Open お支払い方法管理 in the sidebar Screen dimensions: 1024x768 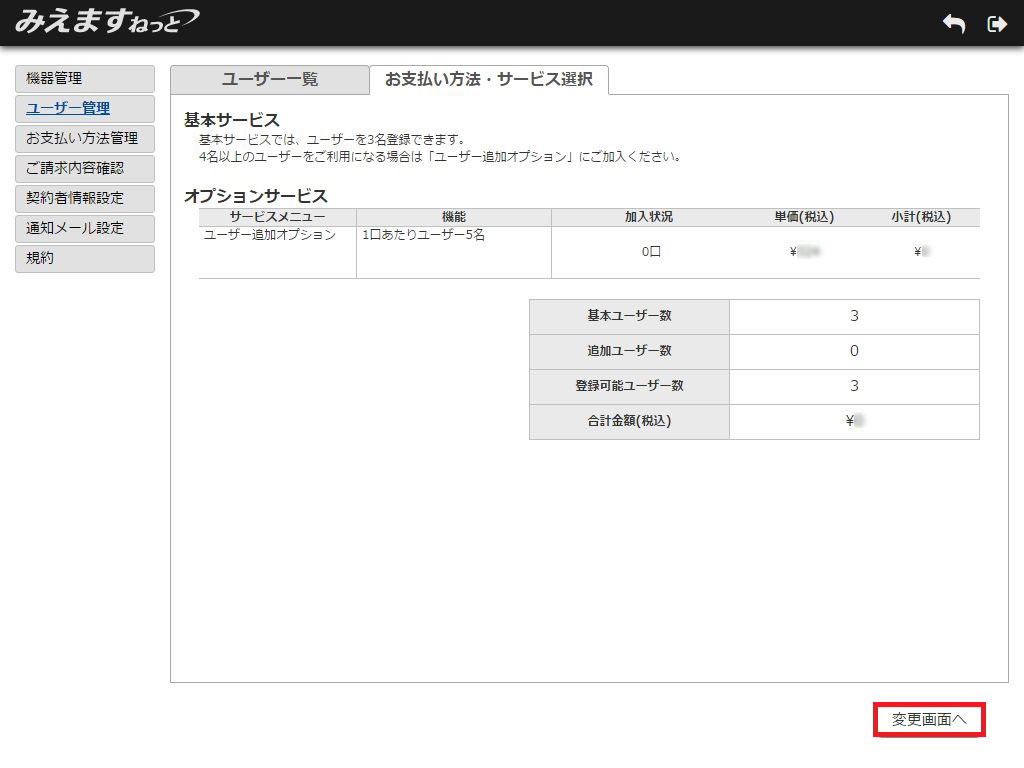point(85,139)
